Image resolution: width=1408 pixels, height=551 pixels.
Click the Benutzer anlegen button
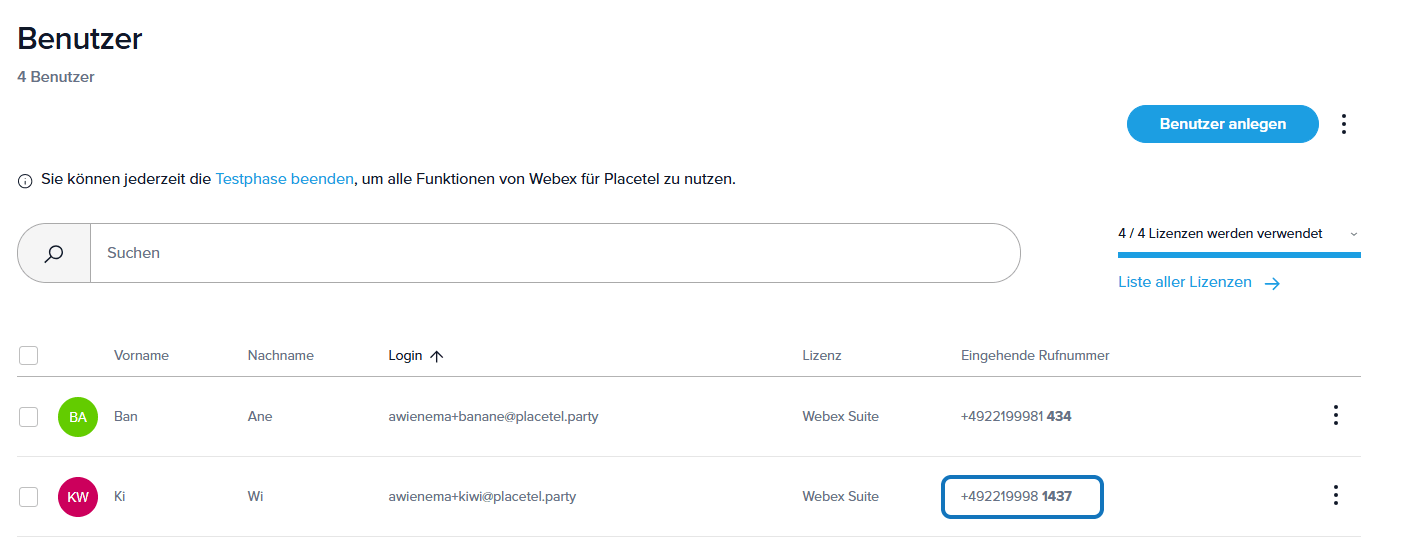[x=1222, y=124]
